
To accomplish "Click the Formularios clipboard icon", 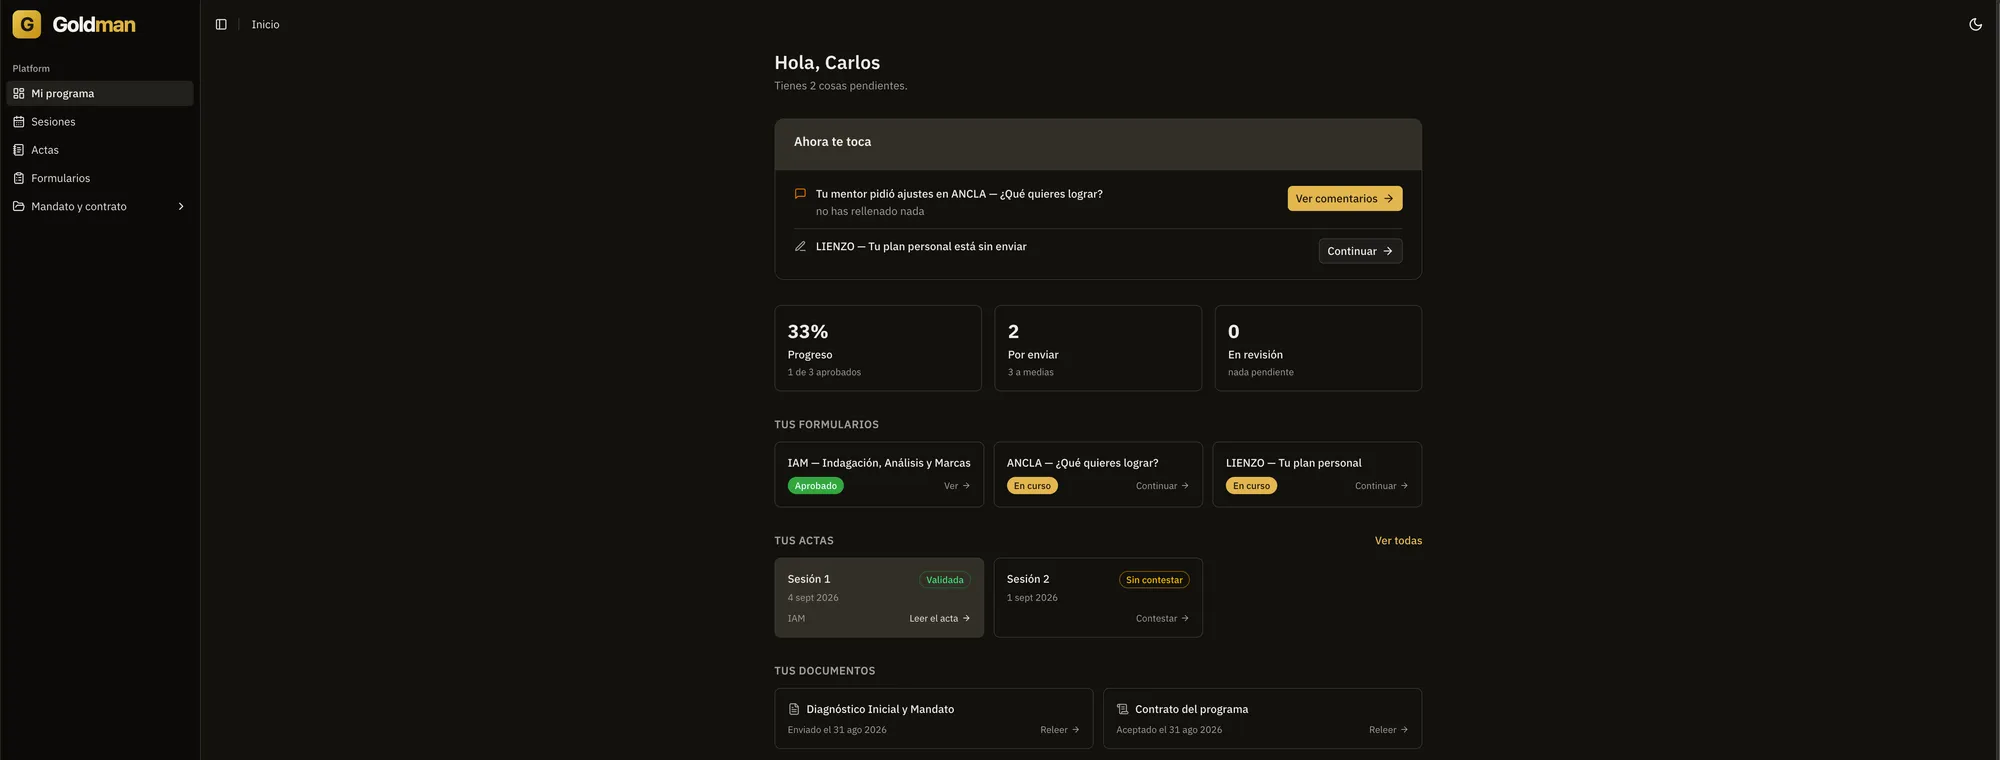I will 19,178.
